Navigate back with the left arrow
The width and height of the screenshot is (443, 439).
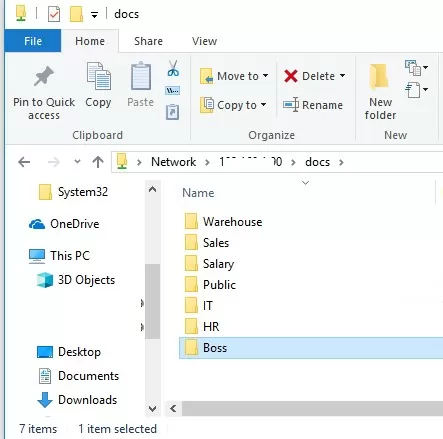(24, 162)
